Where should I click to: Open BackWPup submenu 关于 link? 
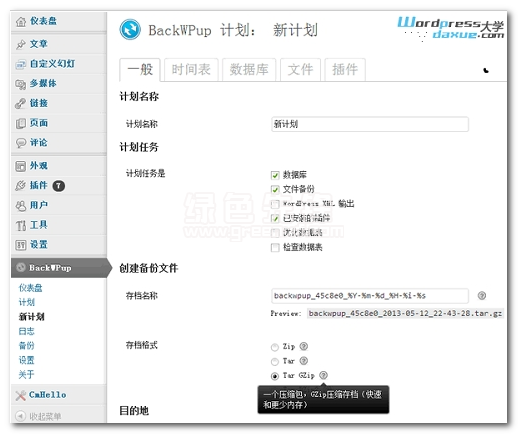[27, 375]
